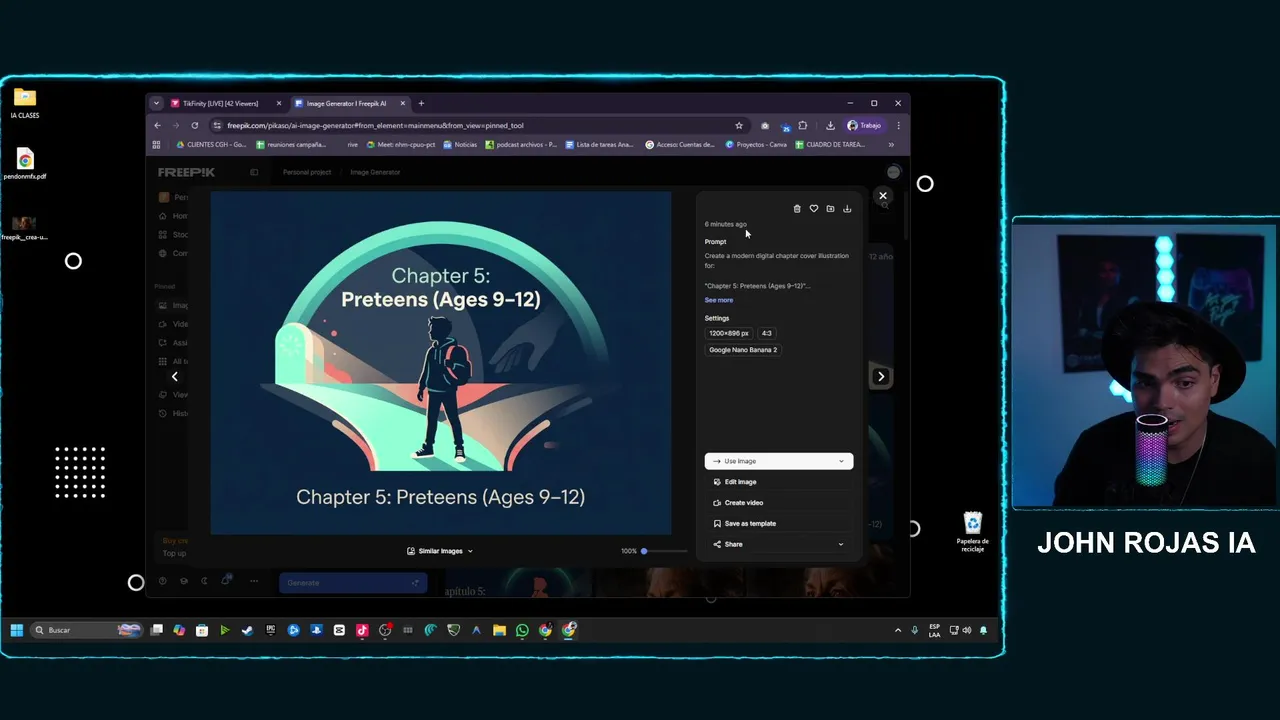1280x720 pixels.
Task: Open the Noticias bookmark
Action: pyautogui.click(x=460, y=144)
